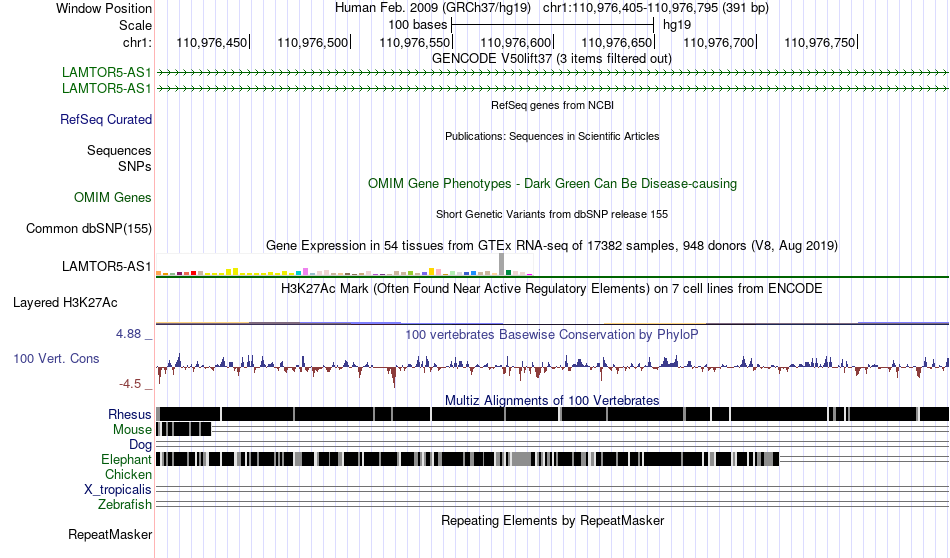Select the second LAMTOR5-AS1 GENCODE transcript label
Image resolution: width=950 pixels, height=558 pixels.
(107, 88)
